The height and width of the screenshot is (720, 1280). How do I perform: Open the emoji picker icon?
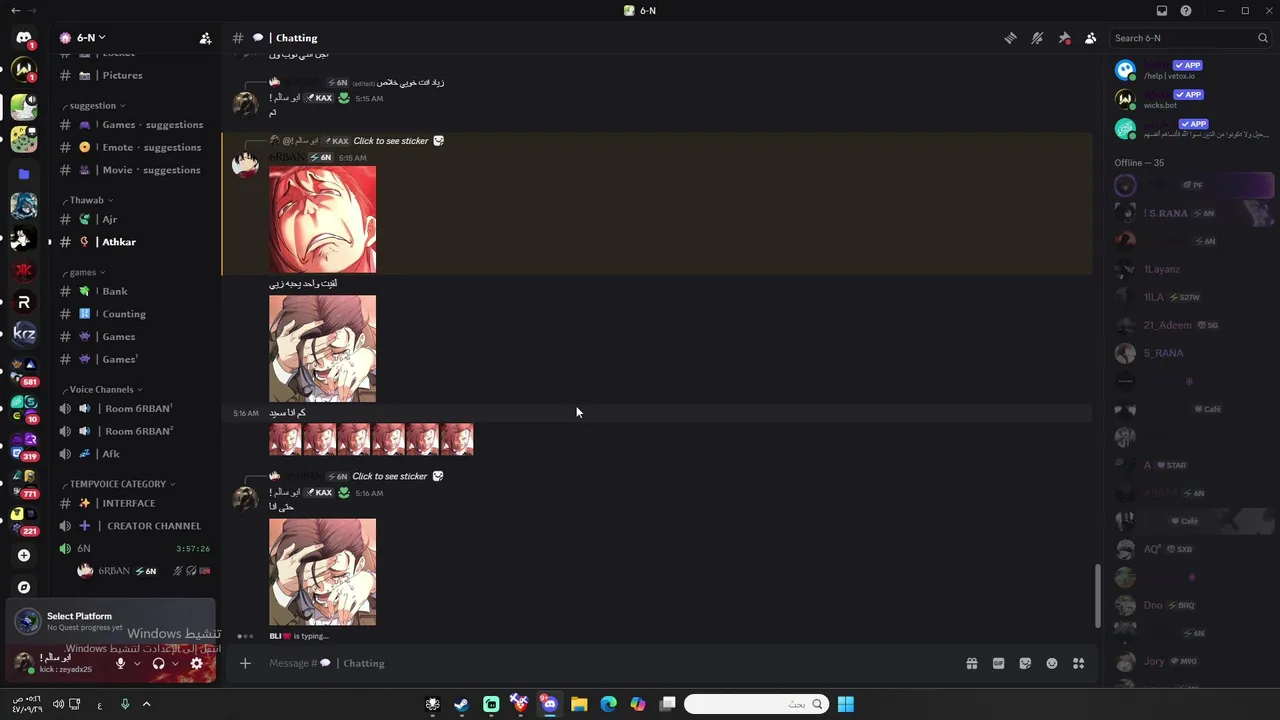[x=1052, y=663]
